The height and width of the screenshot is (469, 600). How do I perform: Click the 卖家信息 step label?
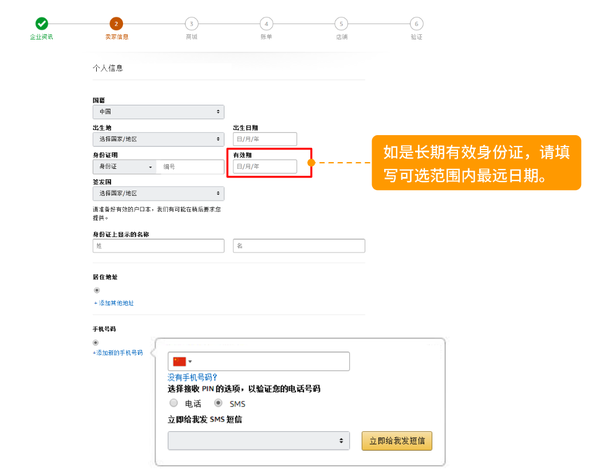pos(117,37)
